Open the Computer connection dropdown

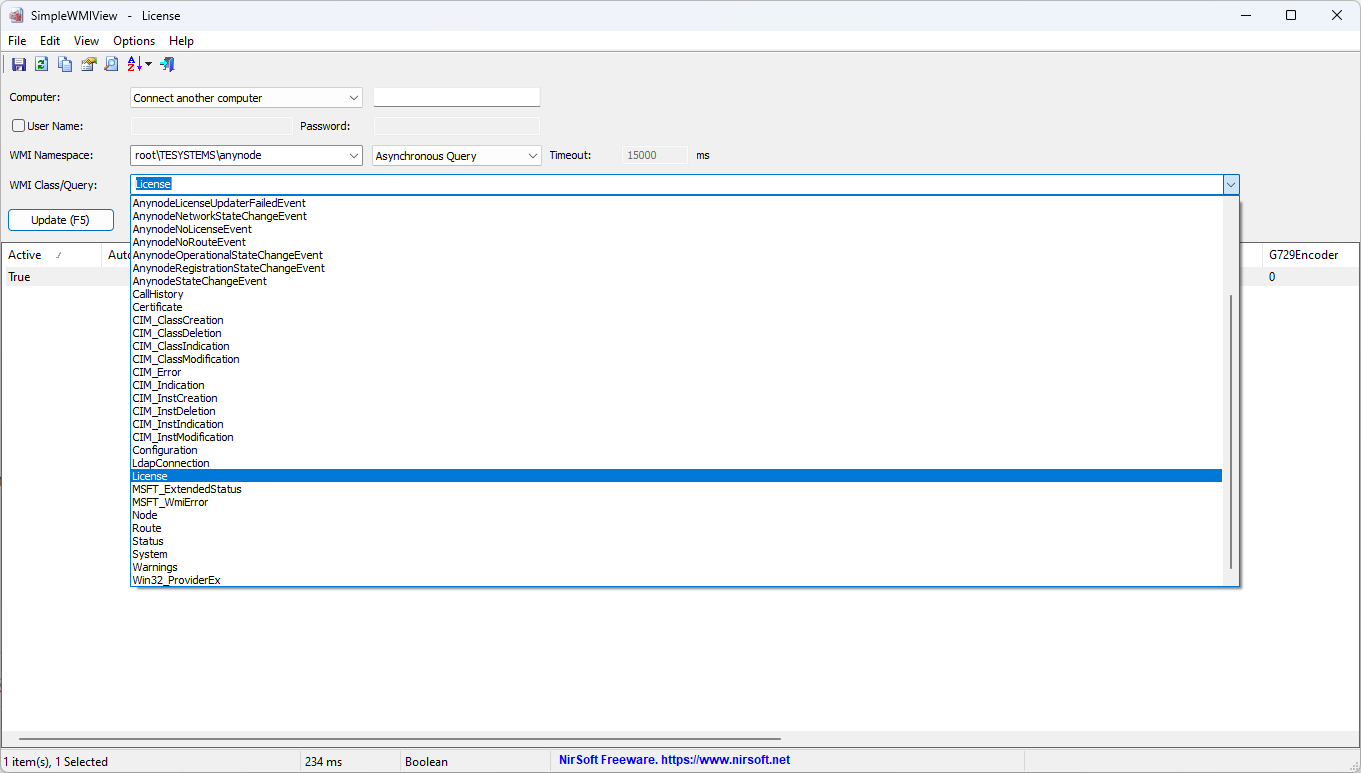point(355,97)
